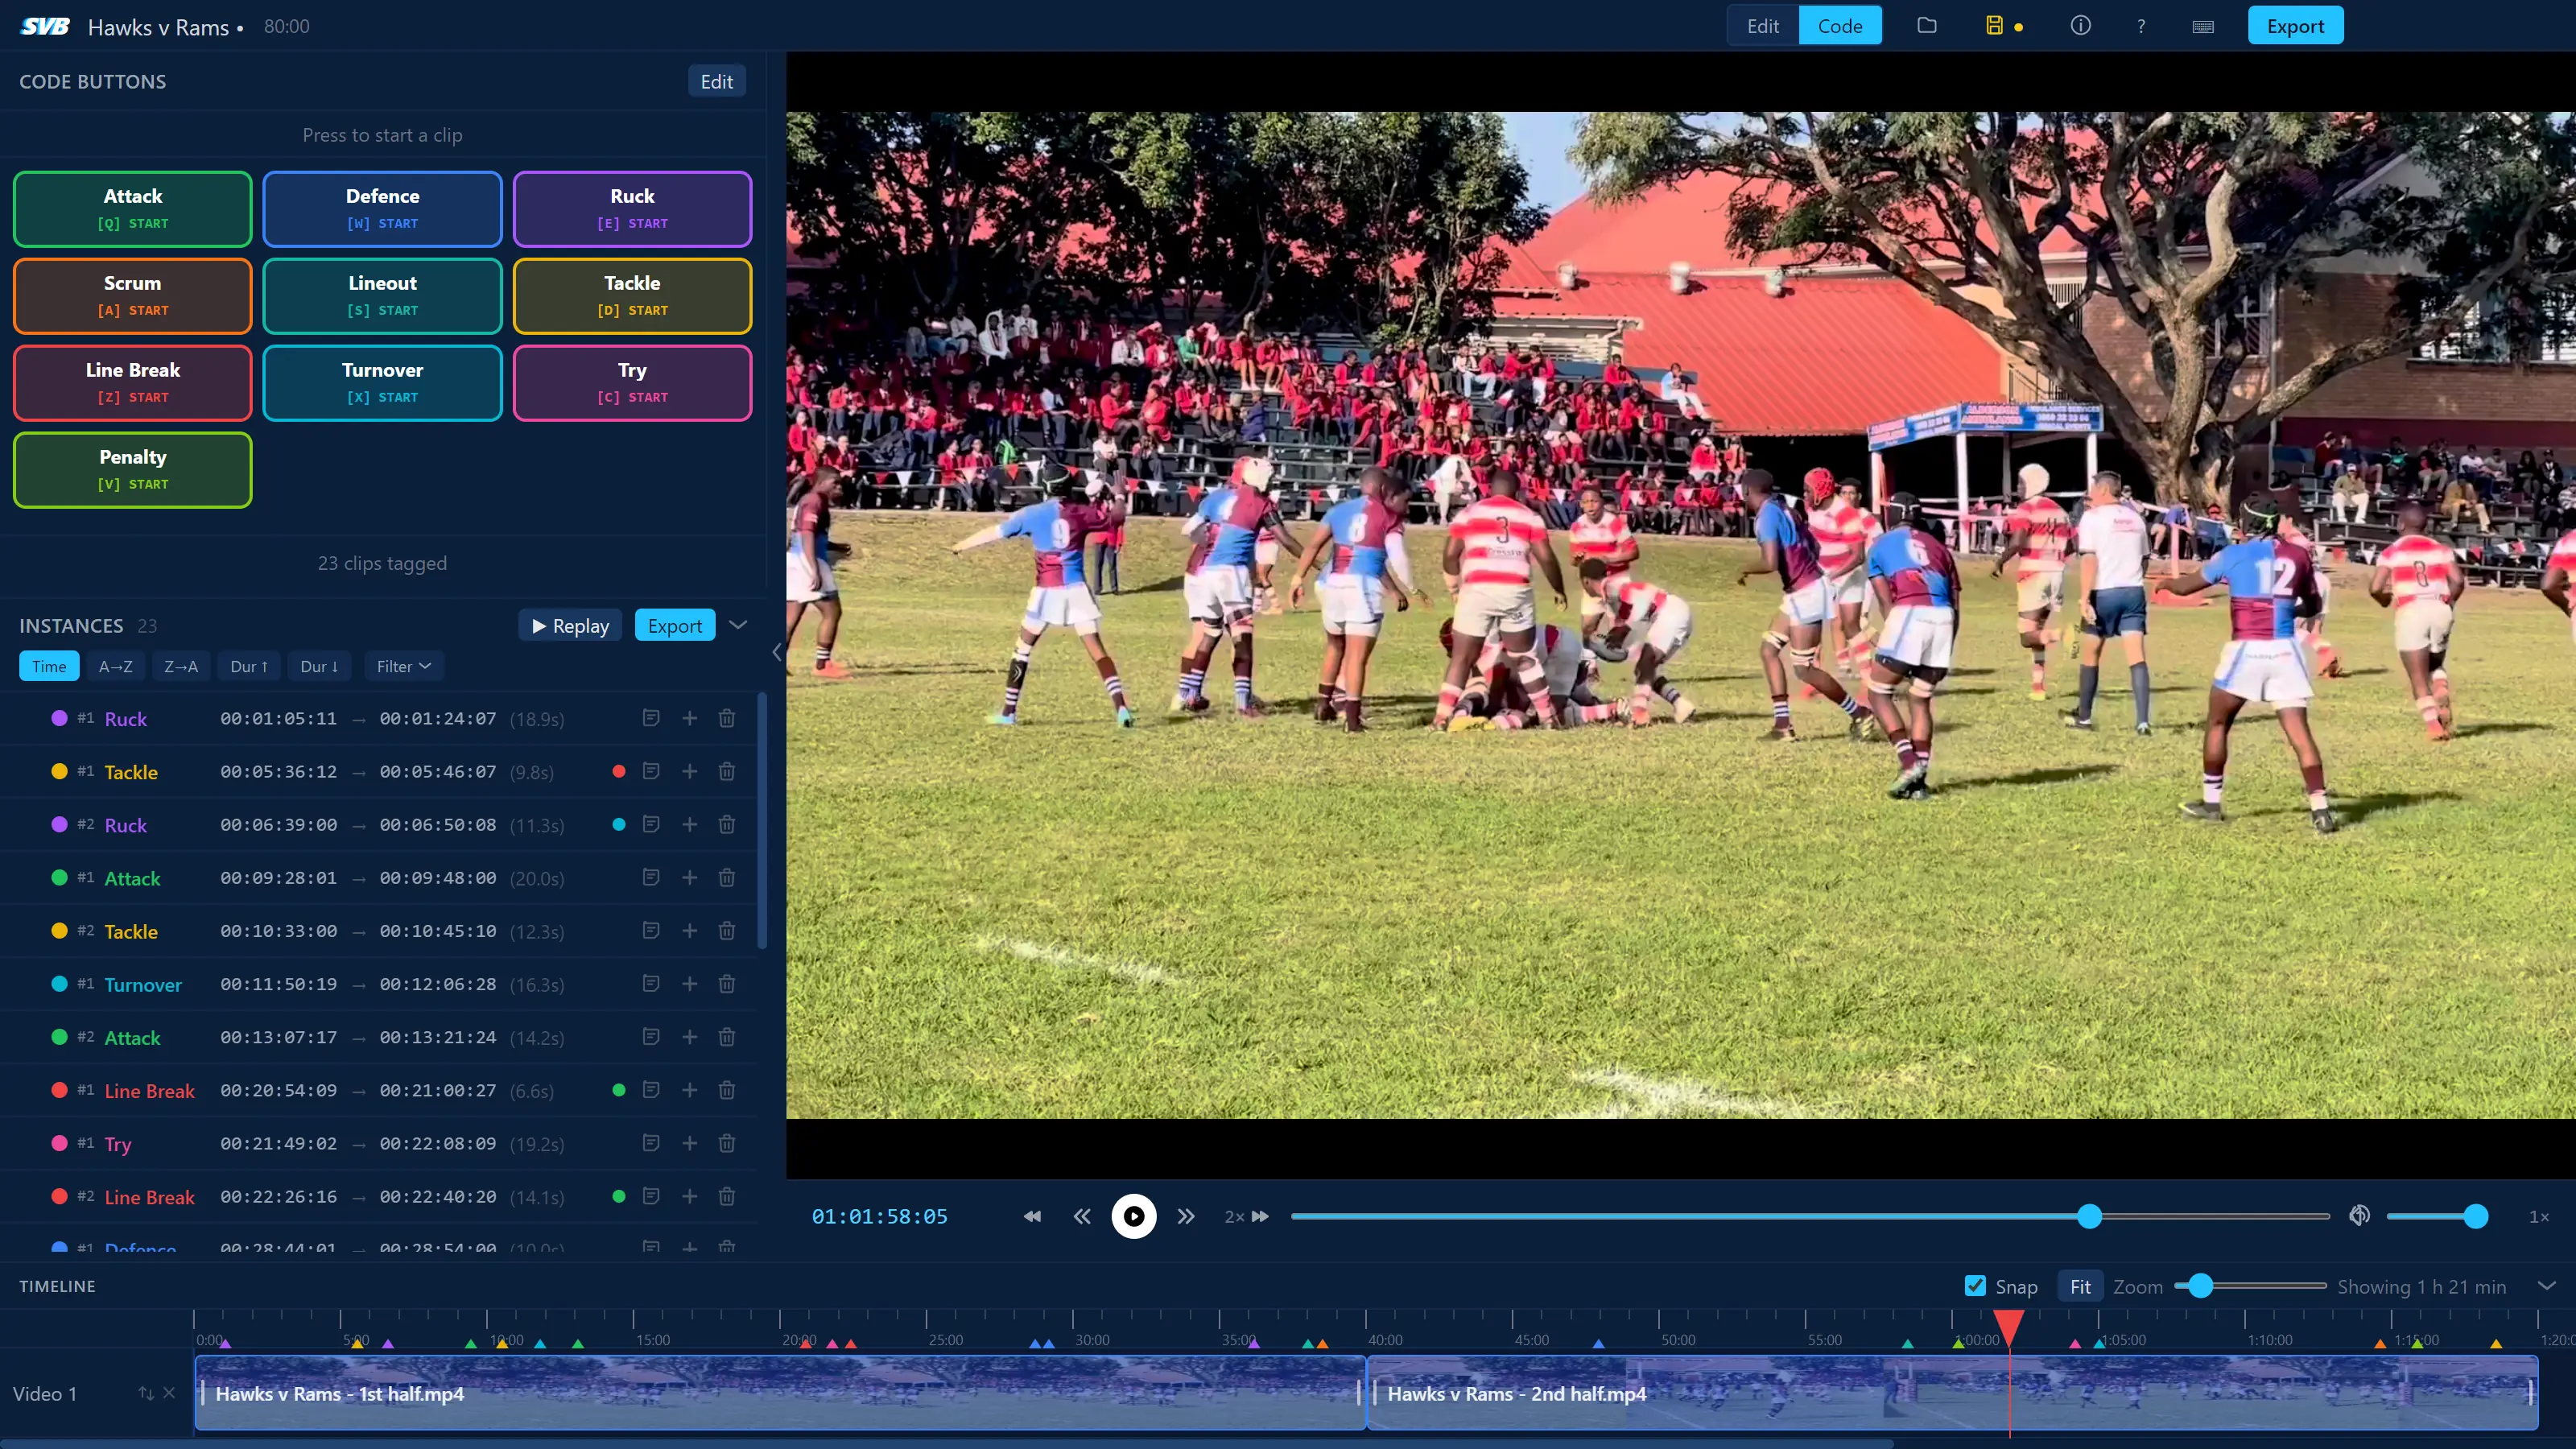The width and height of the screenshot is (2576, 1449).
Task: Adjust the timeline Zoom slider
Action: click(x=2250, y=1286)
